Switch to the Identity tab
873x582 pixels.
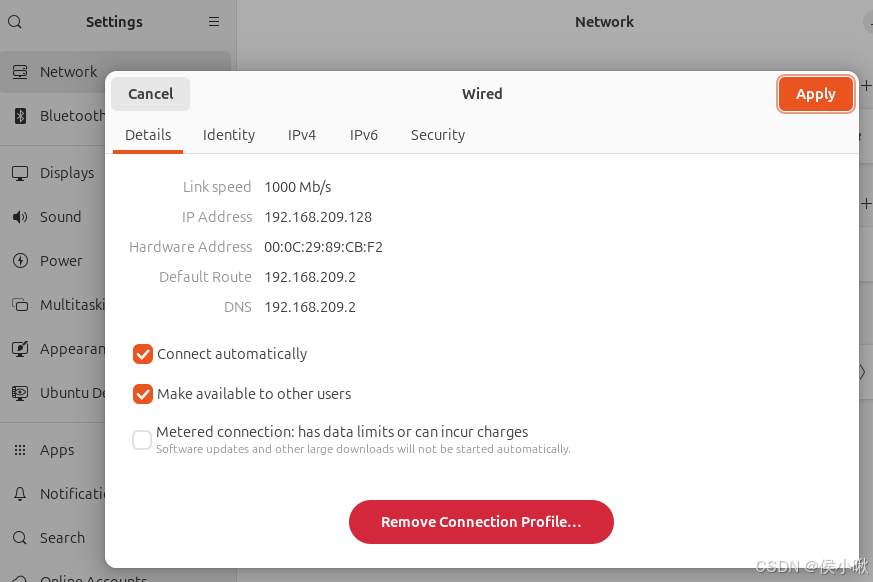pyautogui.click(x=229, y=135)
